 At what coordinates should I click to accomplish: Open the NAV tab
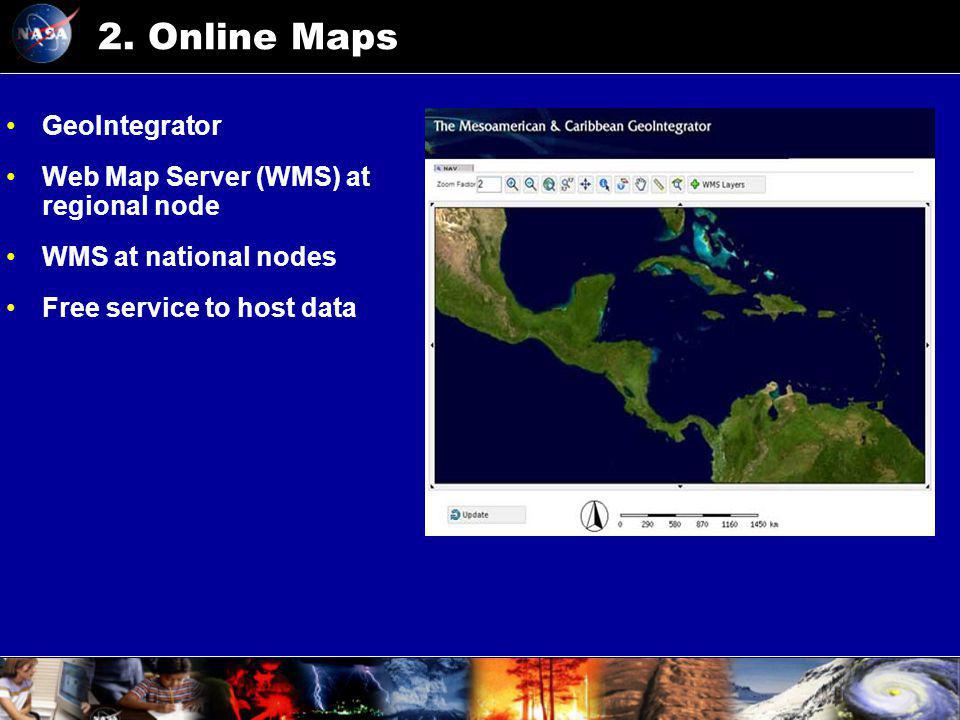click(454, 168)
